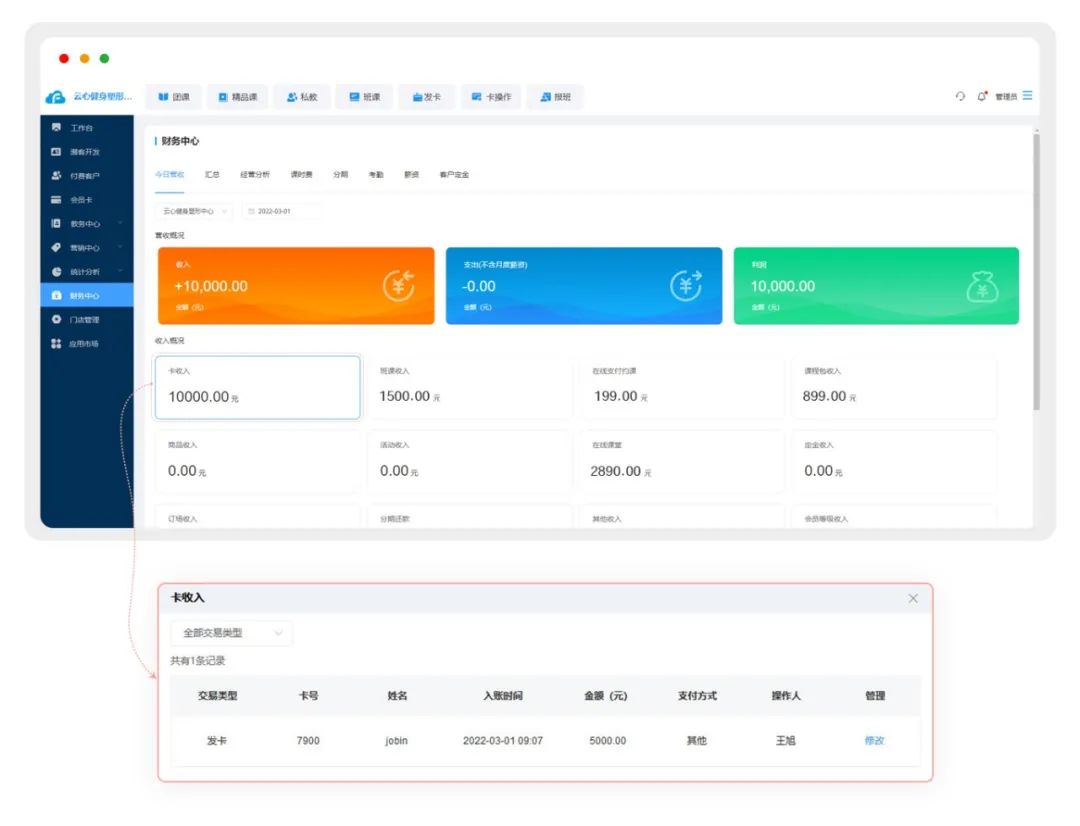
Task: Click the cloud logo icon
Action: [x=56, y=97]
